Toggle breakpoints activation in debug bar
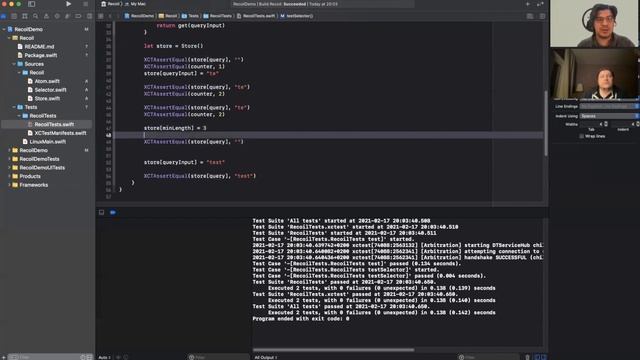640x360 pixels. (x=113, y=212)
